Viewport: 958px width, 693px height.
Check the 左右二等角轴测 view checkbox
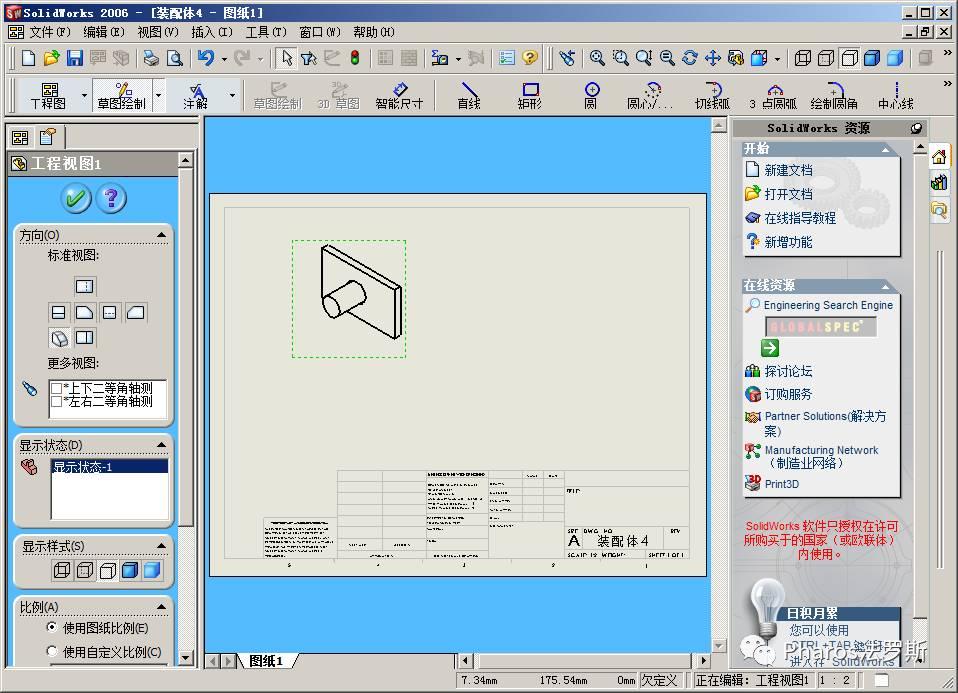tap(57, 402)
